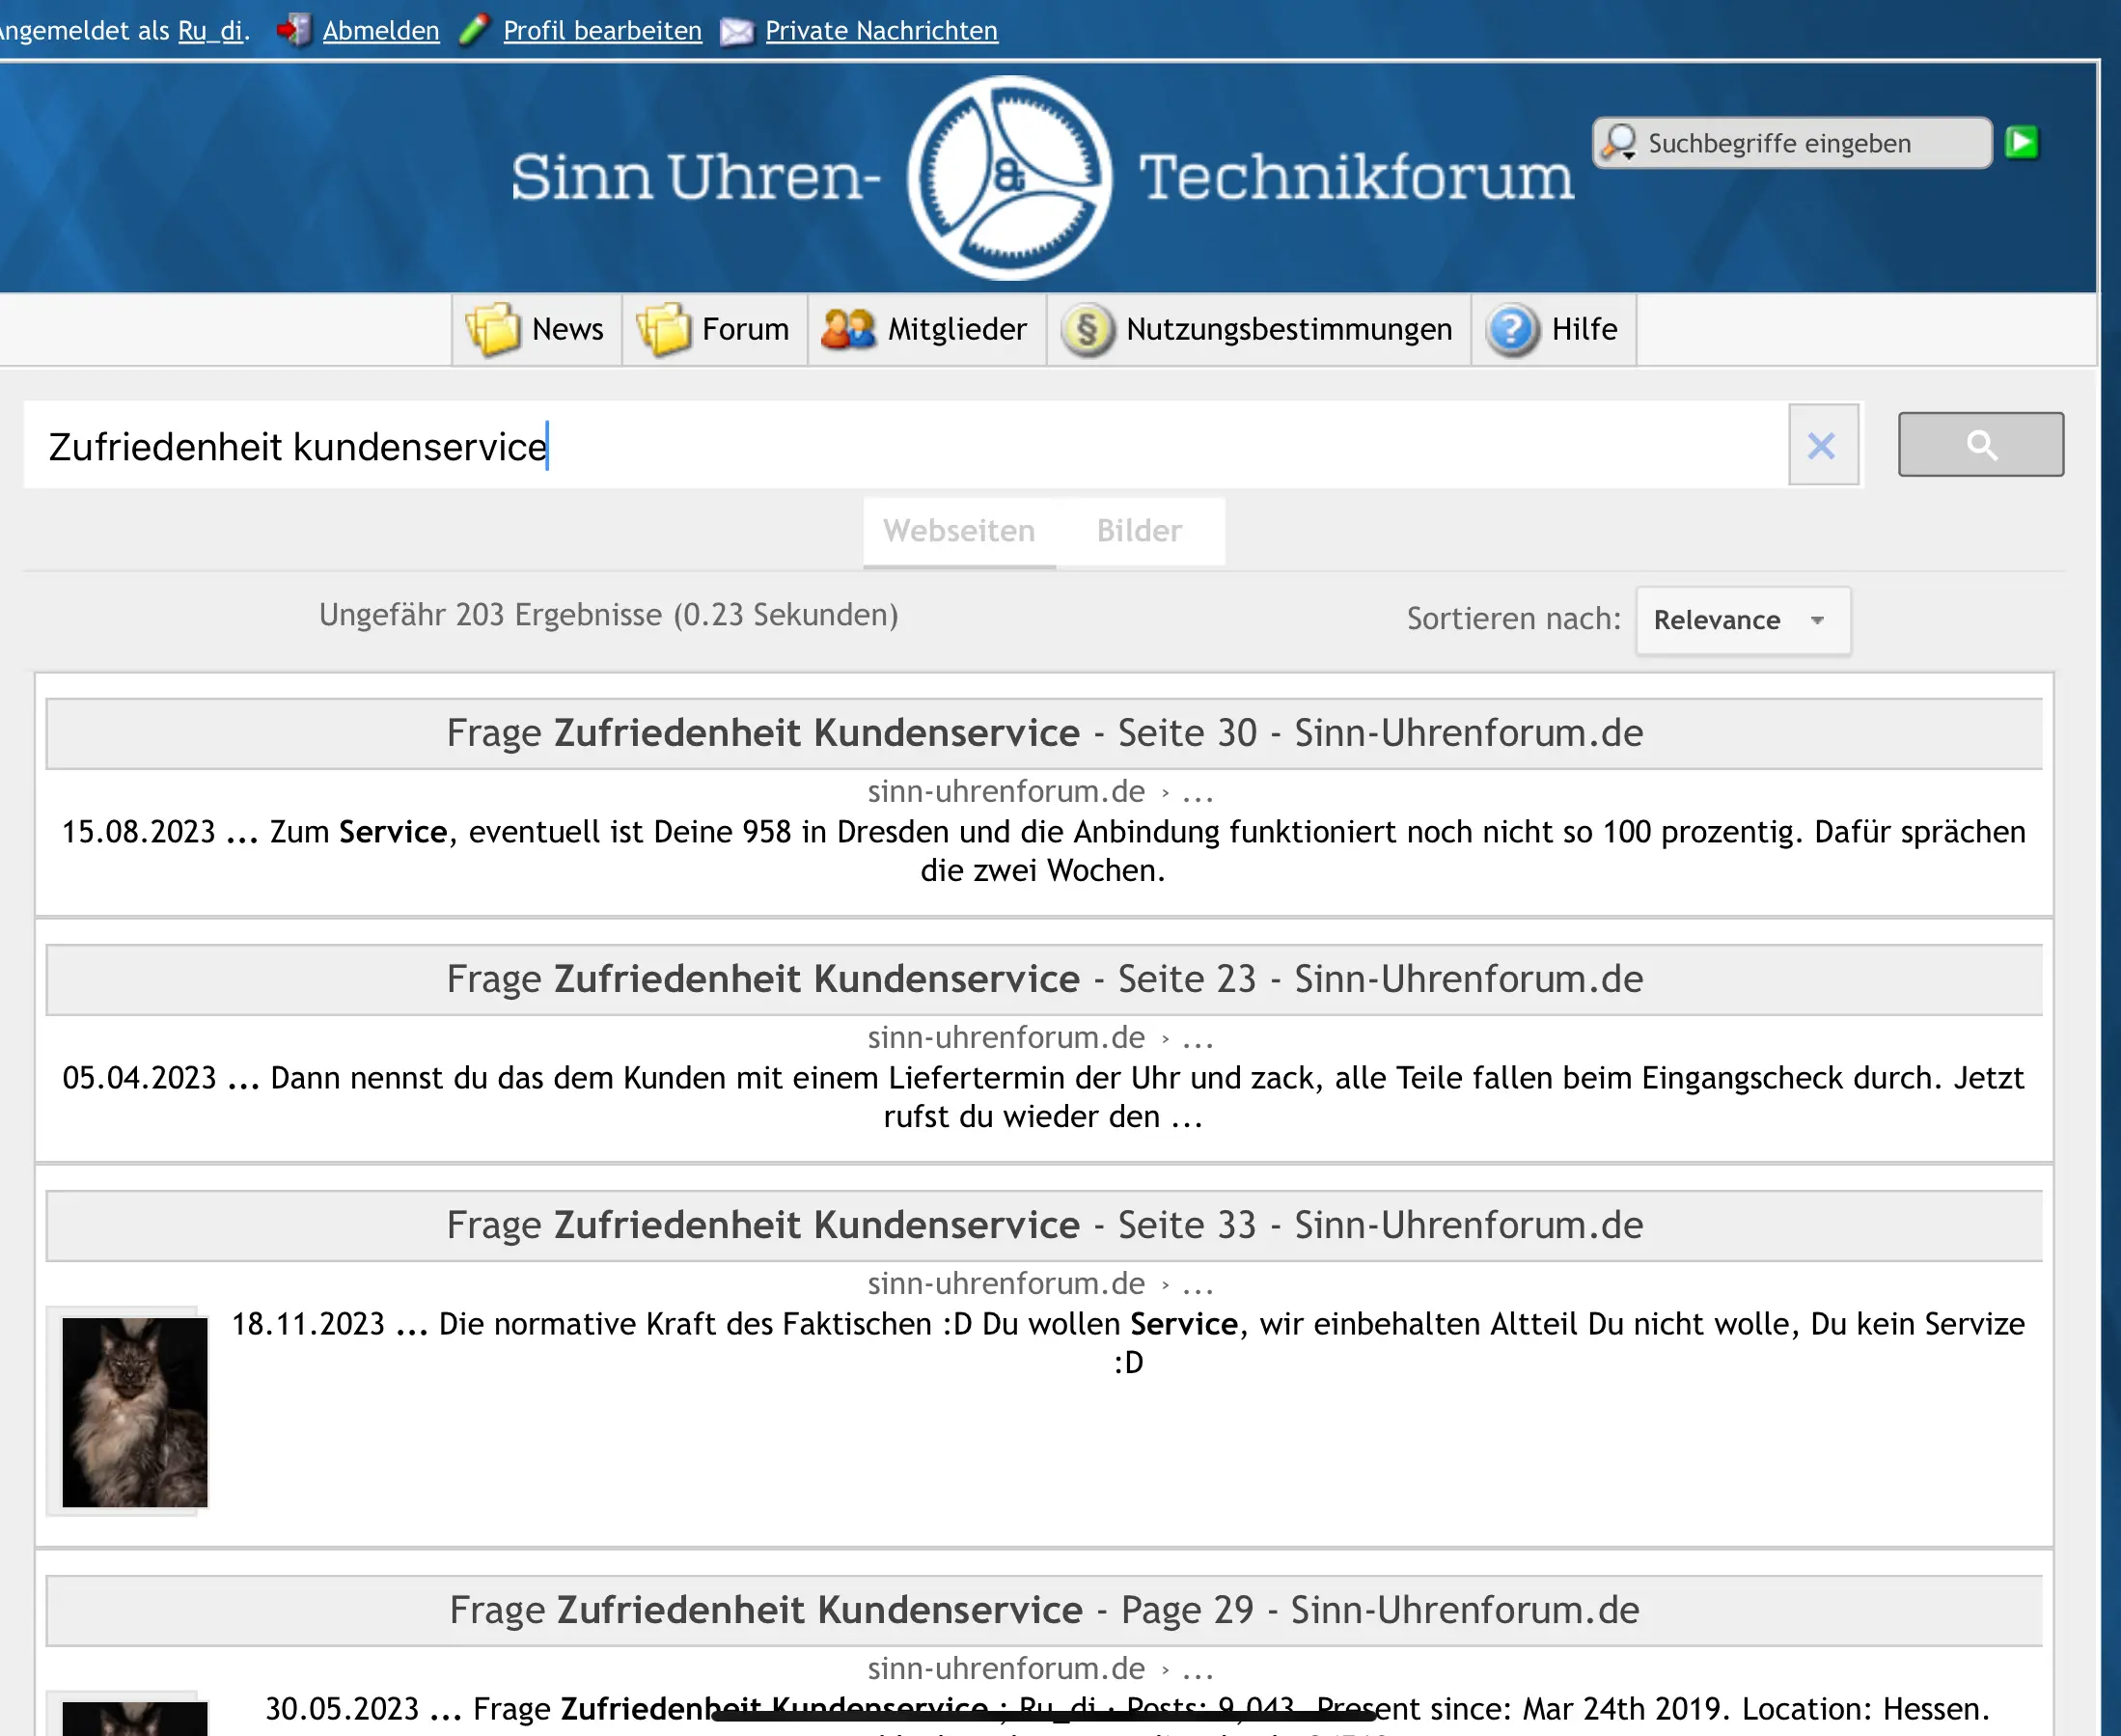Open the Seite 30 result title

pos(1044,733)
